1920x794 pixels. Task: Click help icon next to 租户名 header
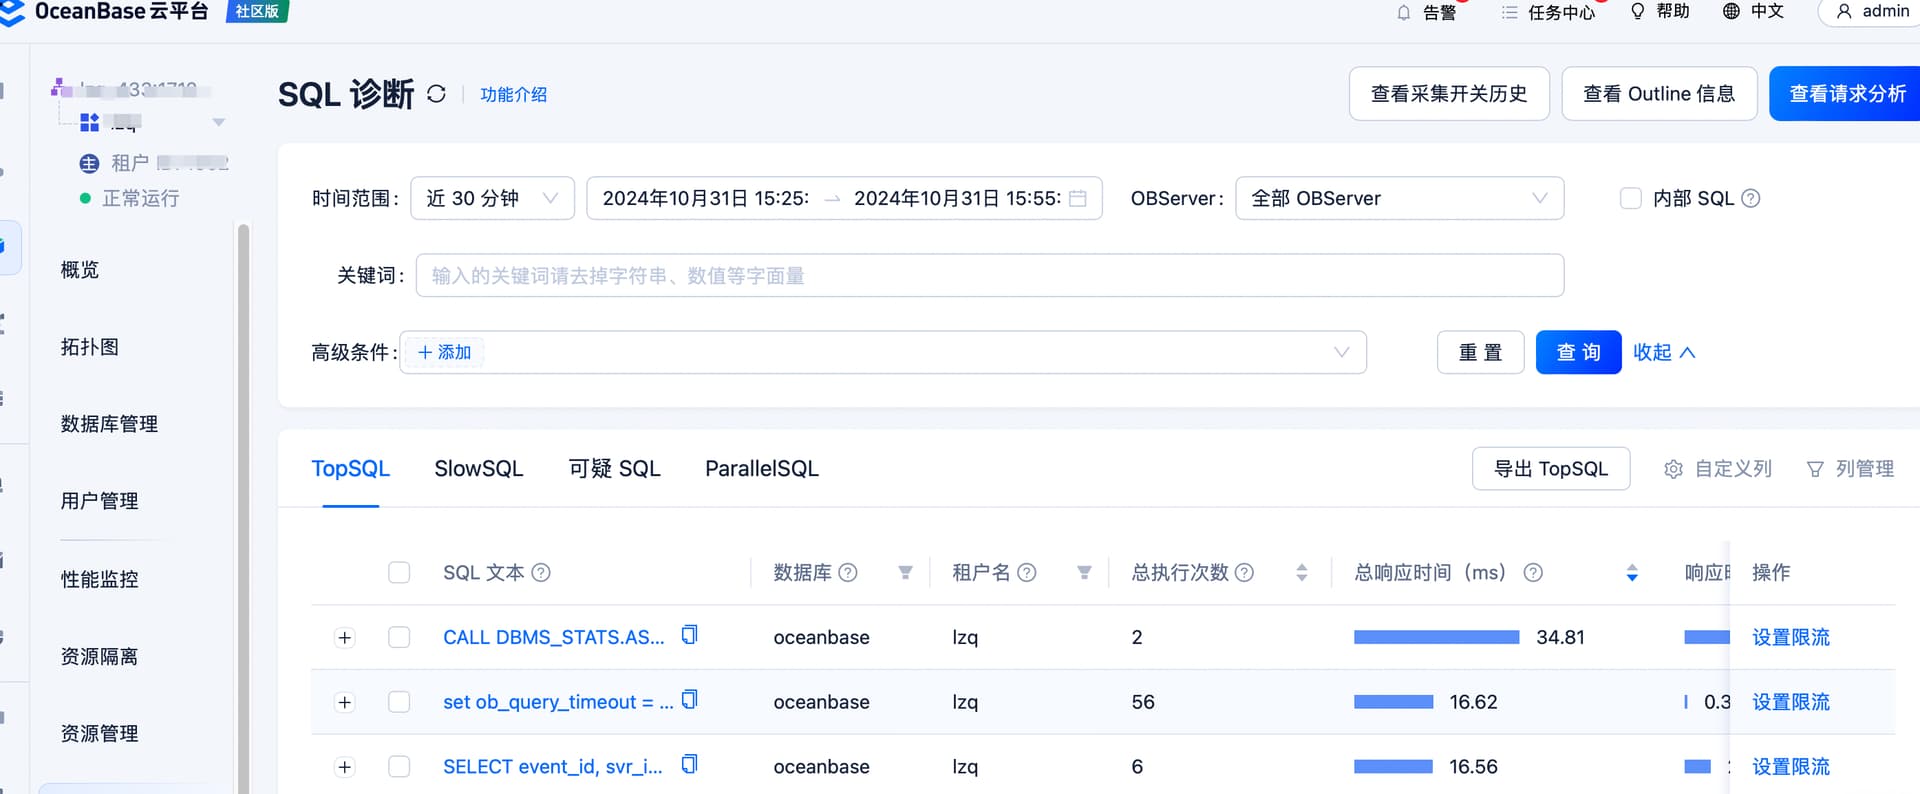[1027, 572]
